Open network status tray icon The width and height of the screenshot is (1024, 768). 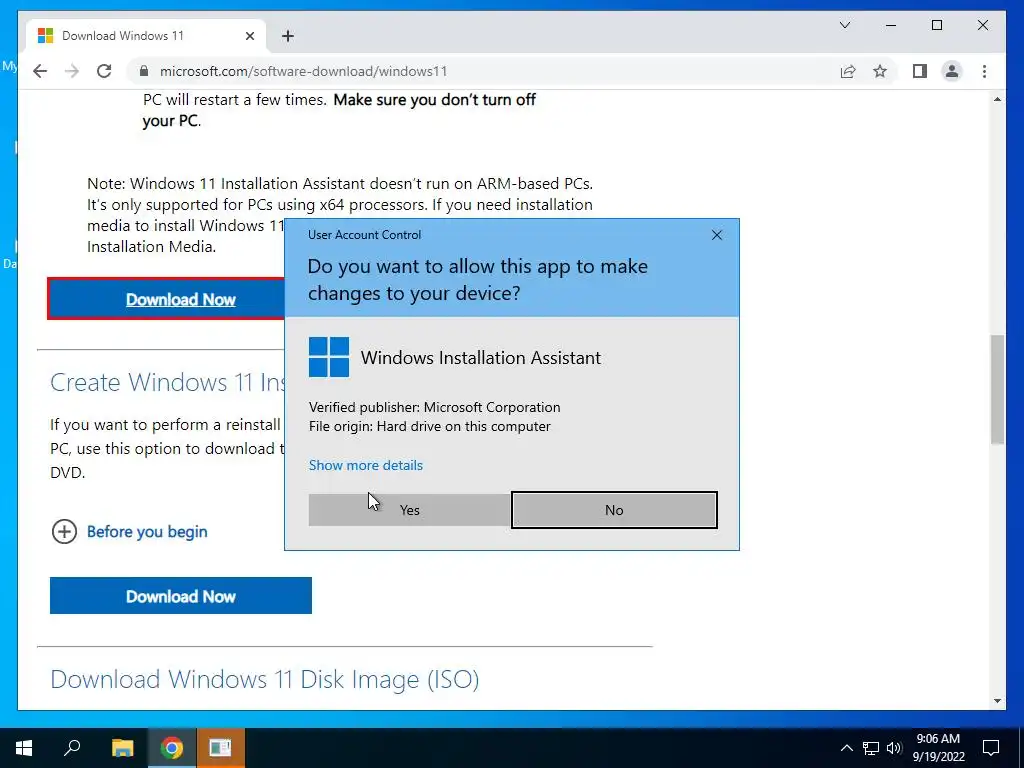coord(871,748)
